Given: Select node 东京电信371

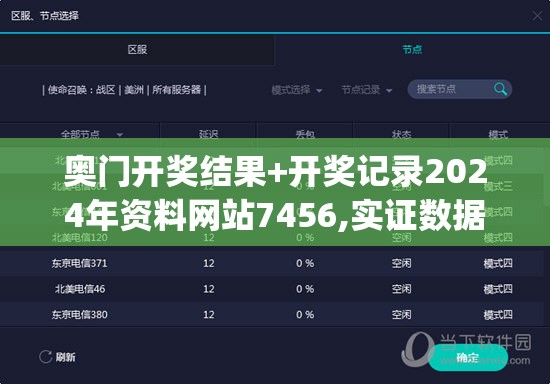Looking at the screenshot, I should [x=80, y=263].
